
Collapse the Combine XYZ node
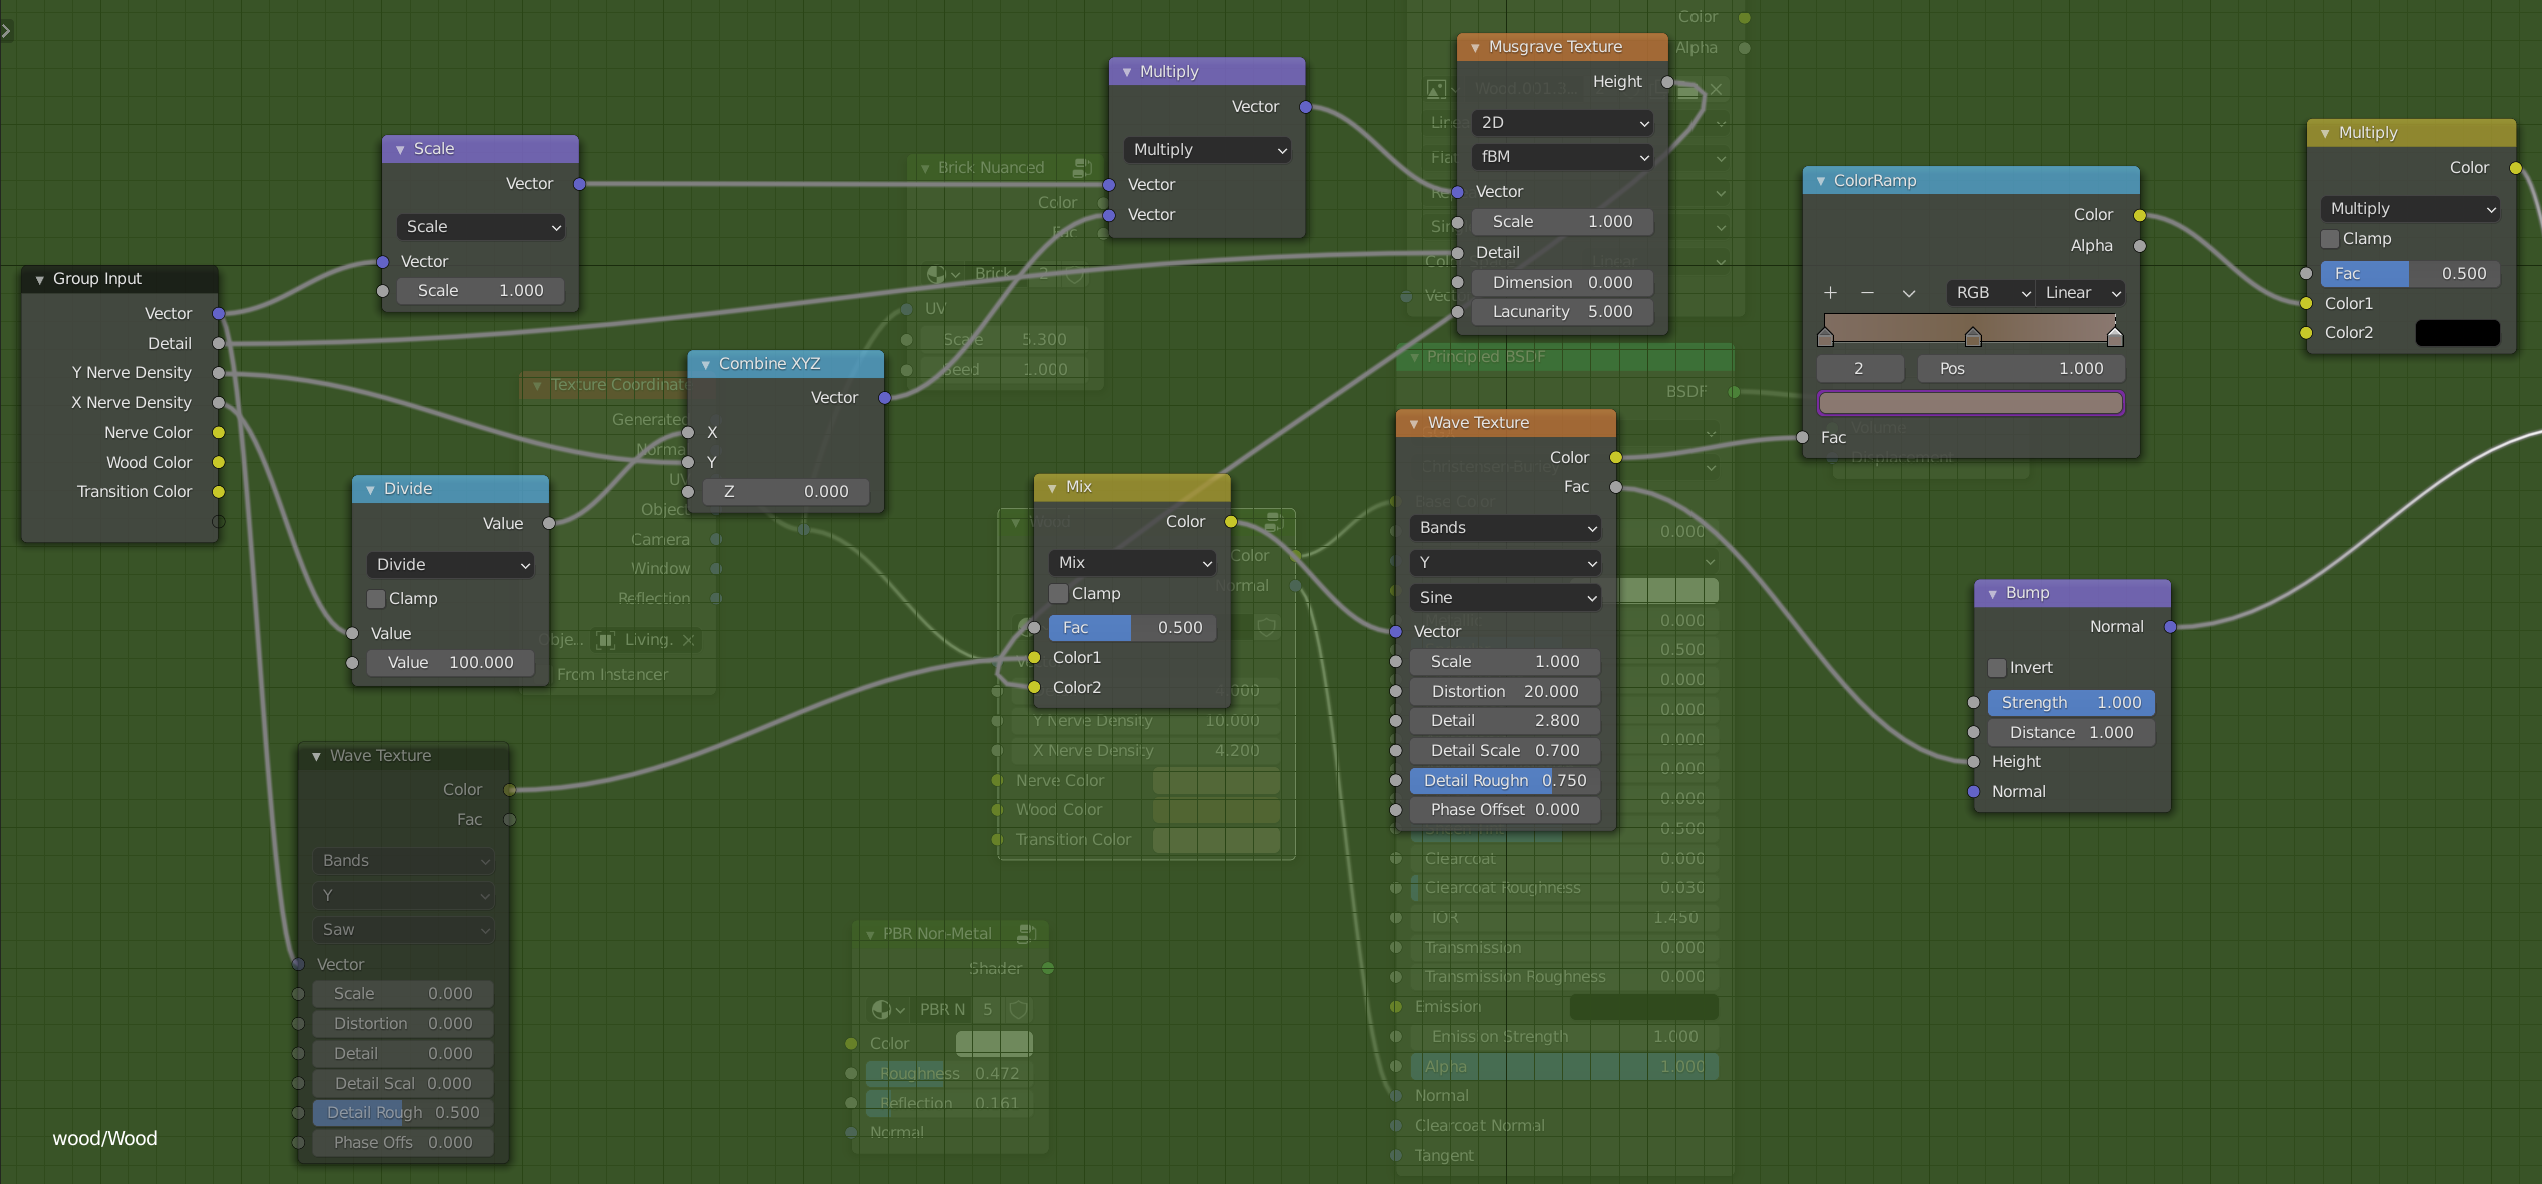click(x=705, y=364)
